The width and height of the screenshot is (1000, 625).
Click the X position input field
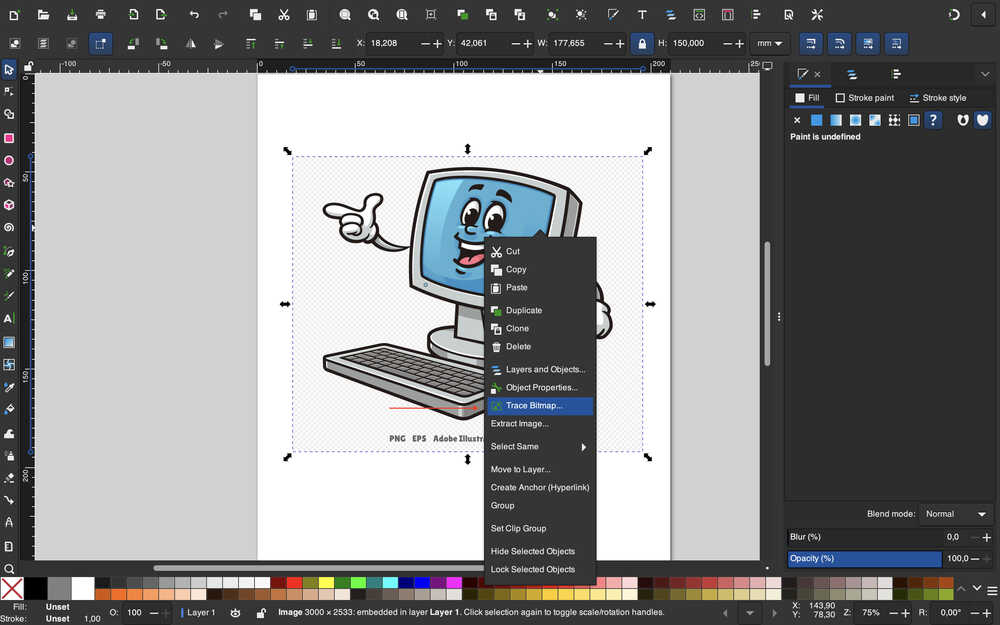coord(392,44)
